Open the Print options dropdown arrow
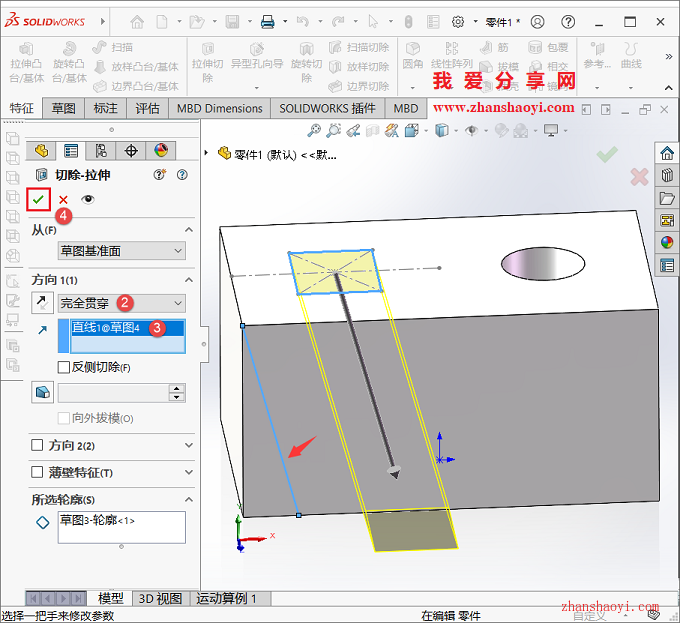This screenshot has width=680, height=623. click(x=285, y=21)
